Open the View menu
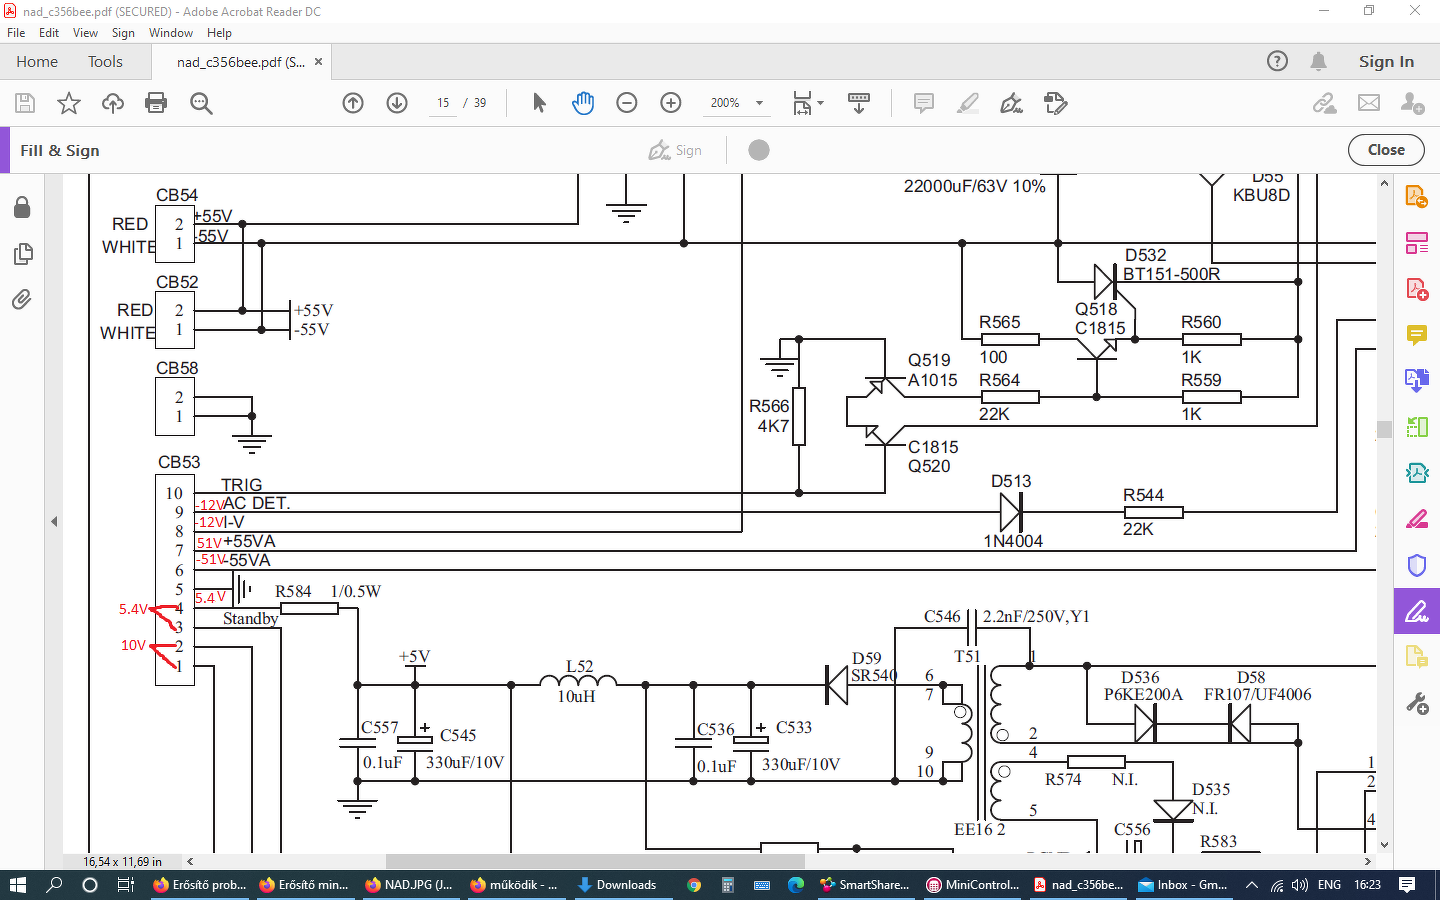This screenshot has width=1440, height=900. [85, 33]
